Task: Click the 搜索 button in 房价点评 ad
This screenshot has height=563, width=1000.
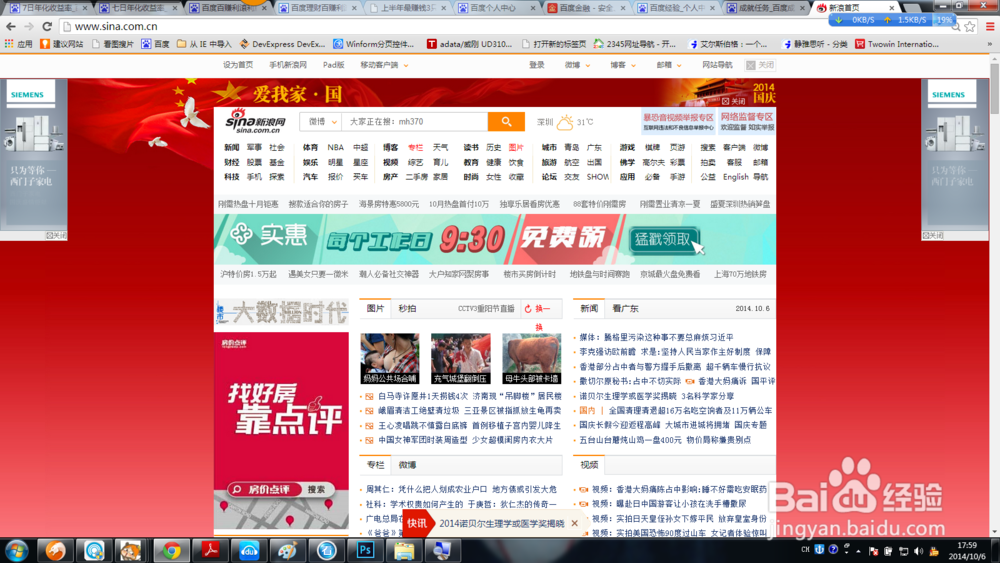Action: point(316,490)
